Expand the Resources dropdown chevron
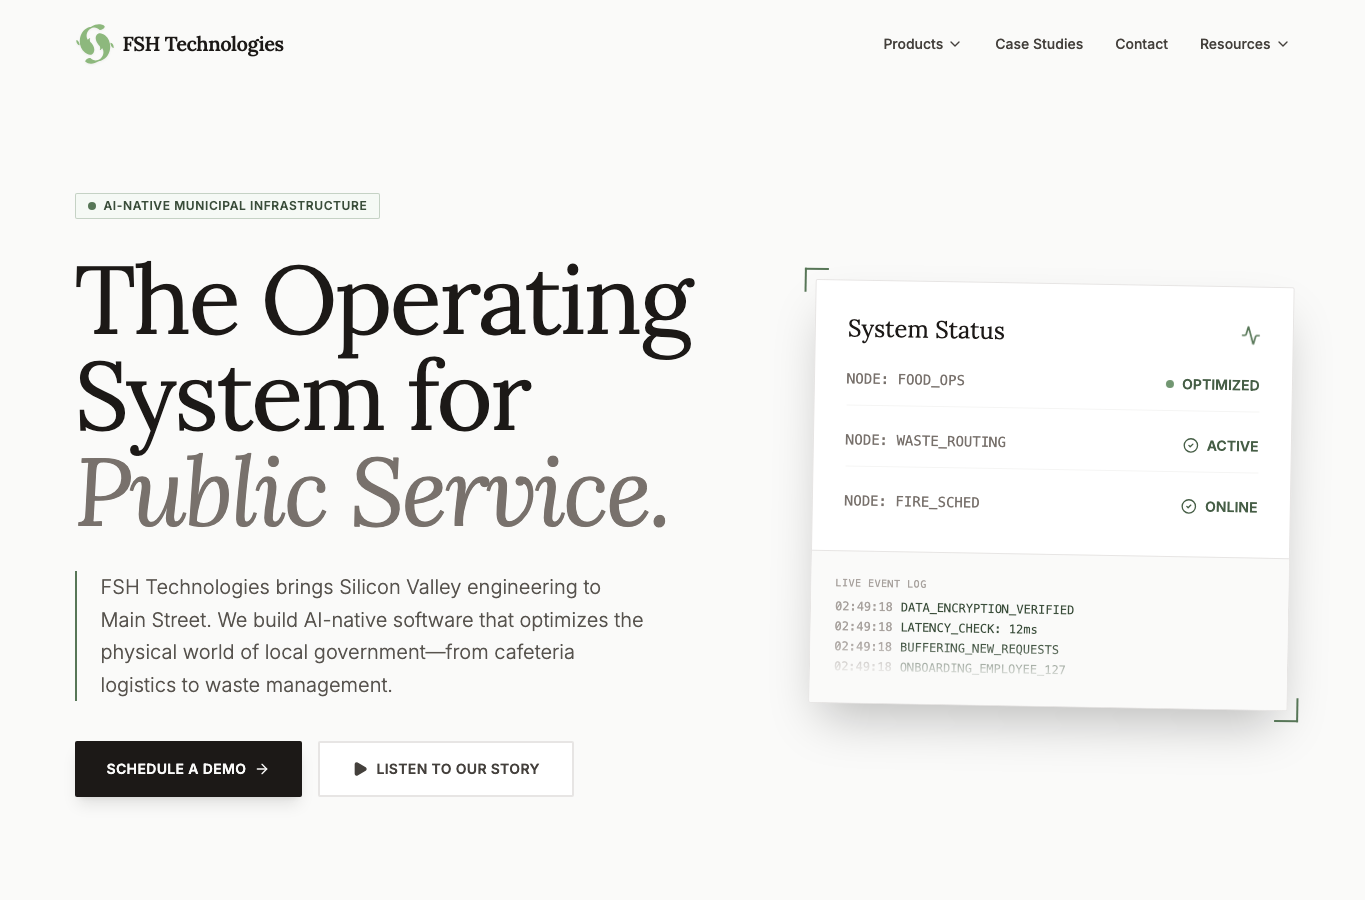Image resolution: width=1365 pixels, height=900 pixels. (1283, 44)
